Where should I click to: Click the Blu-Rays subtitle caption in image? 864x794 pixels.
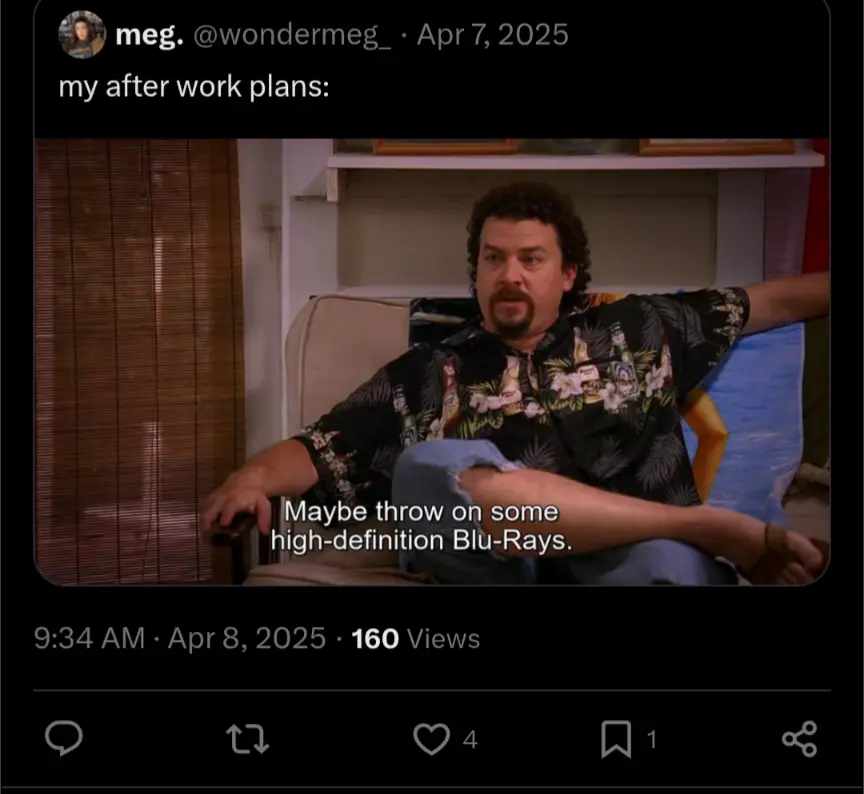[422, 526]
